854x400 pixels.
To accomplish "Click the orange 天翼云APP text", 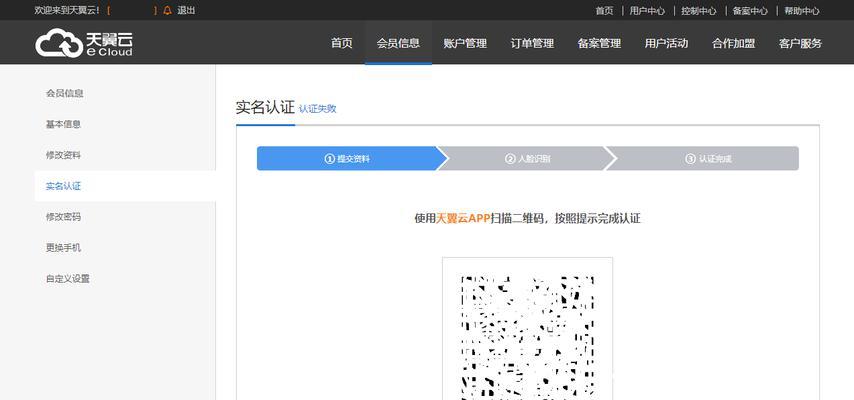I will (x=463, y=219).
